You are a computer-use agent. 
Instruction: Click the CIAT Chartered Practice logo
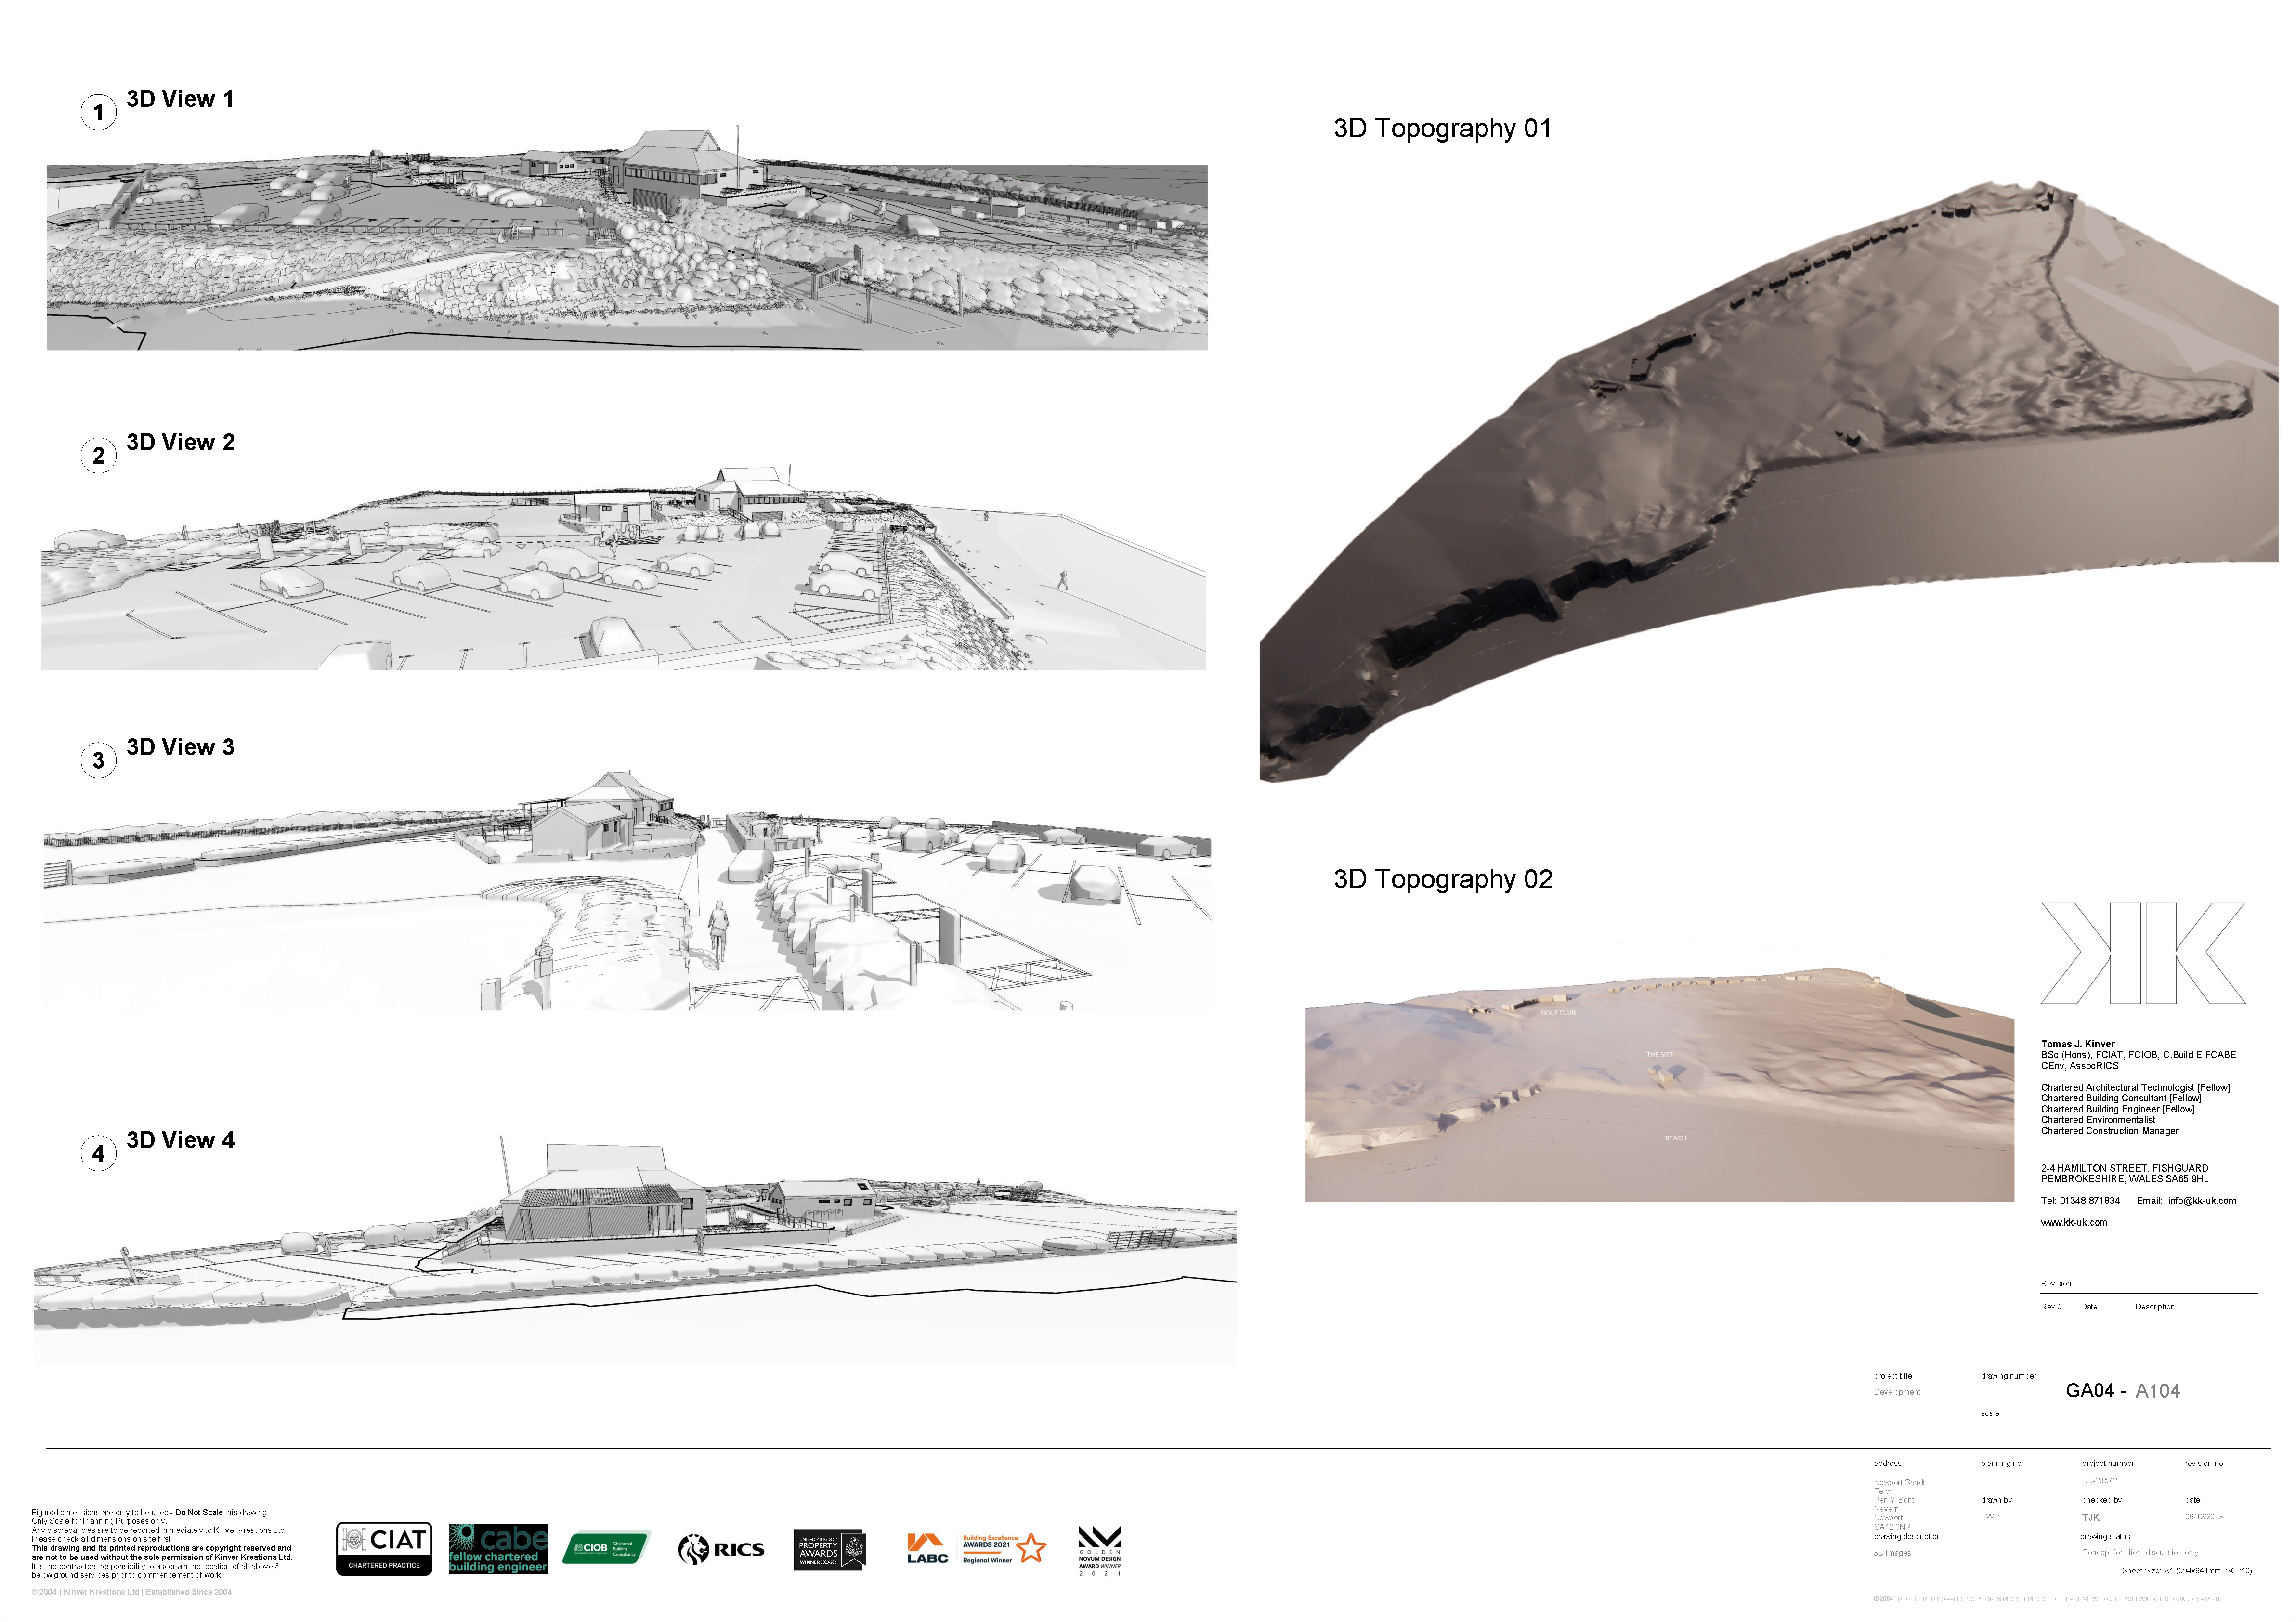coord(384,1549)
